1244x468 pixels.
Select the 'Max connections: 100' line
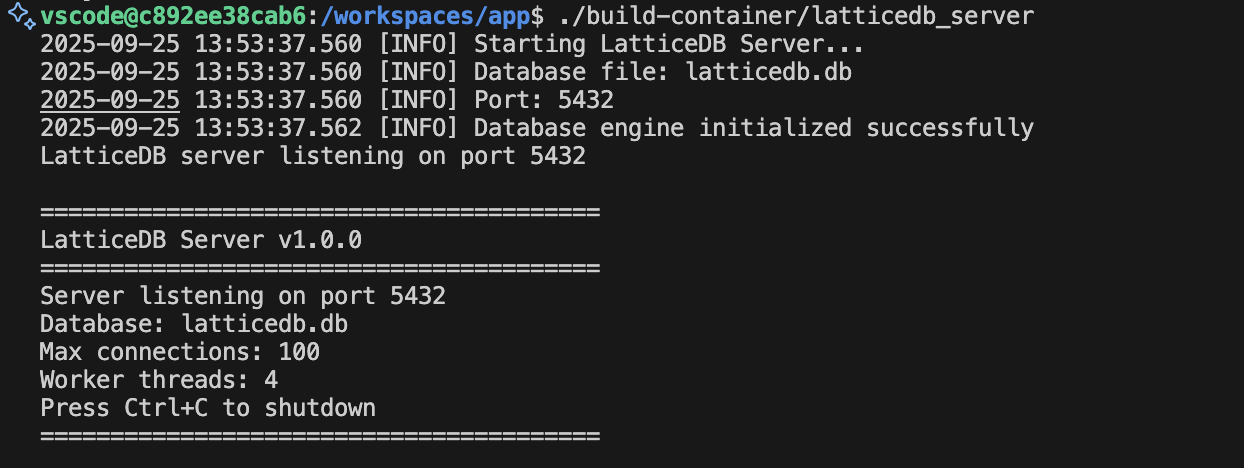(x=180, y=352)
